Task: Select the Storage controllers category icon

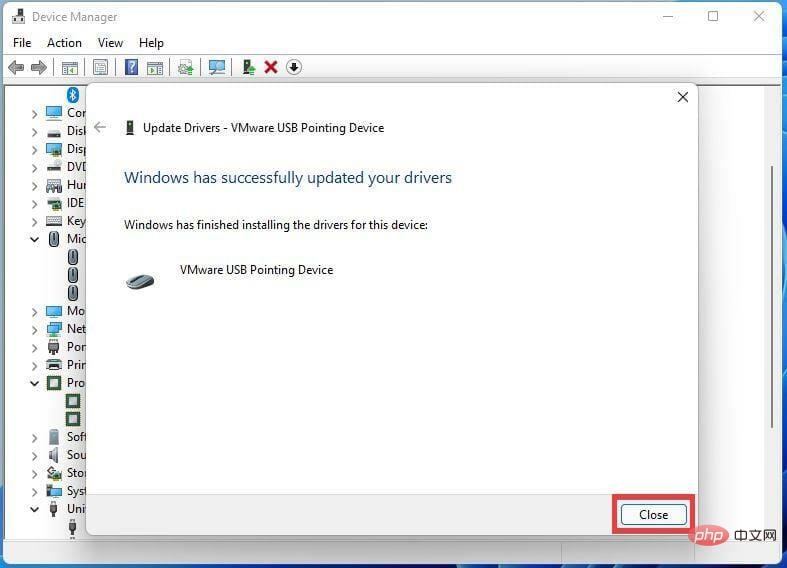Action: click(x=54, y=473)
